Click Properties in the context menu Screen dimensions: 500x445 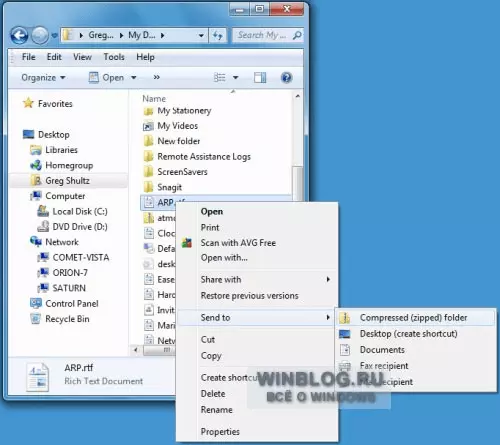coord(220,432)
